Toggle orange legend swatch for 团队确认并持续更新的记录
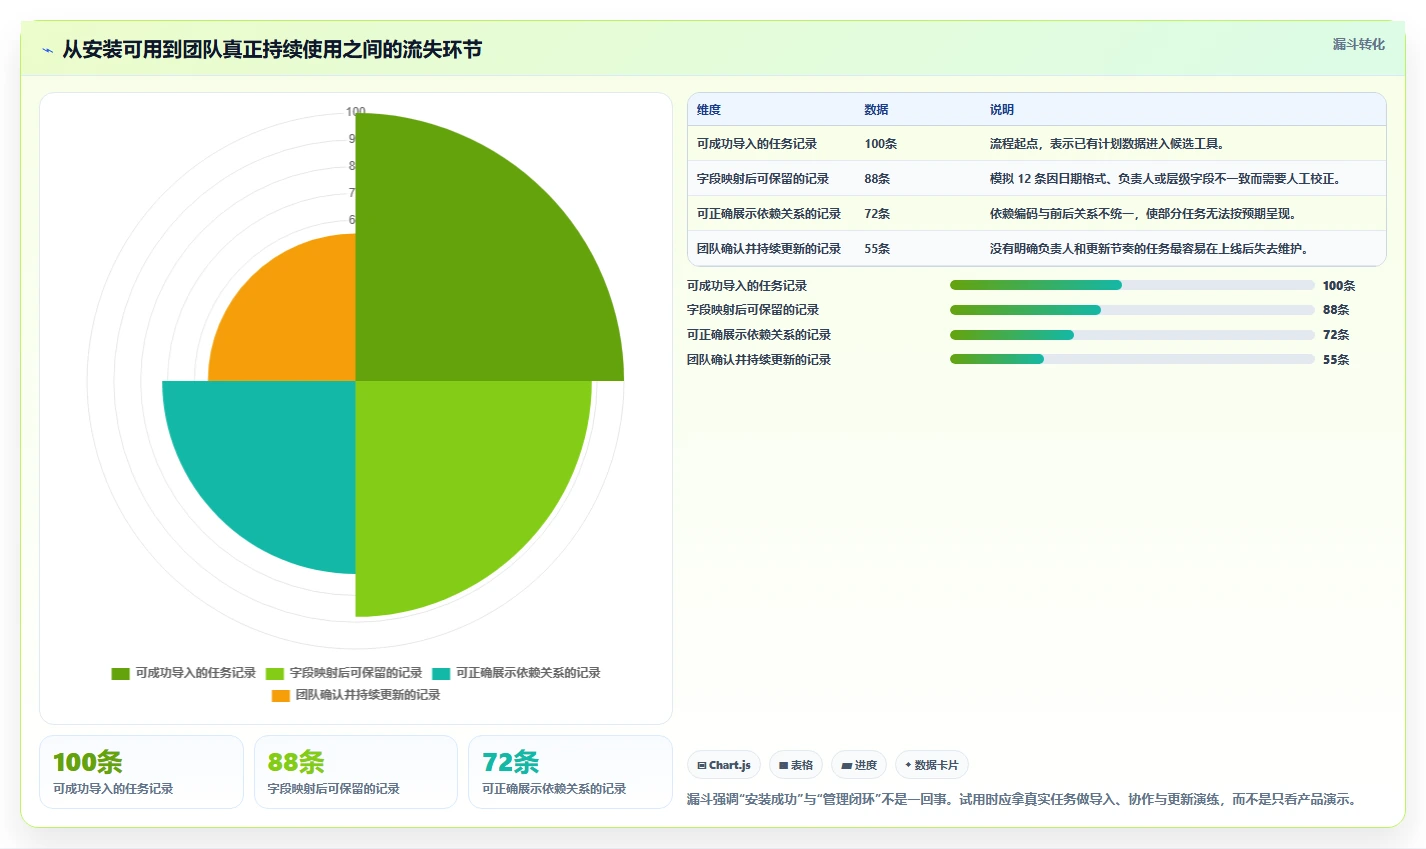 (281, 696)
